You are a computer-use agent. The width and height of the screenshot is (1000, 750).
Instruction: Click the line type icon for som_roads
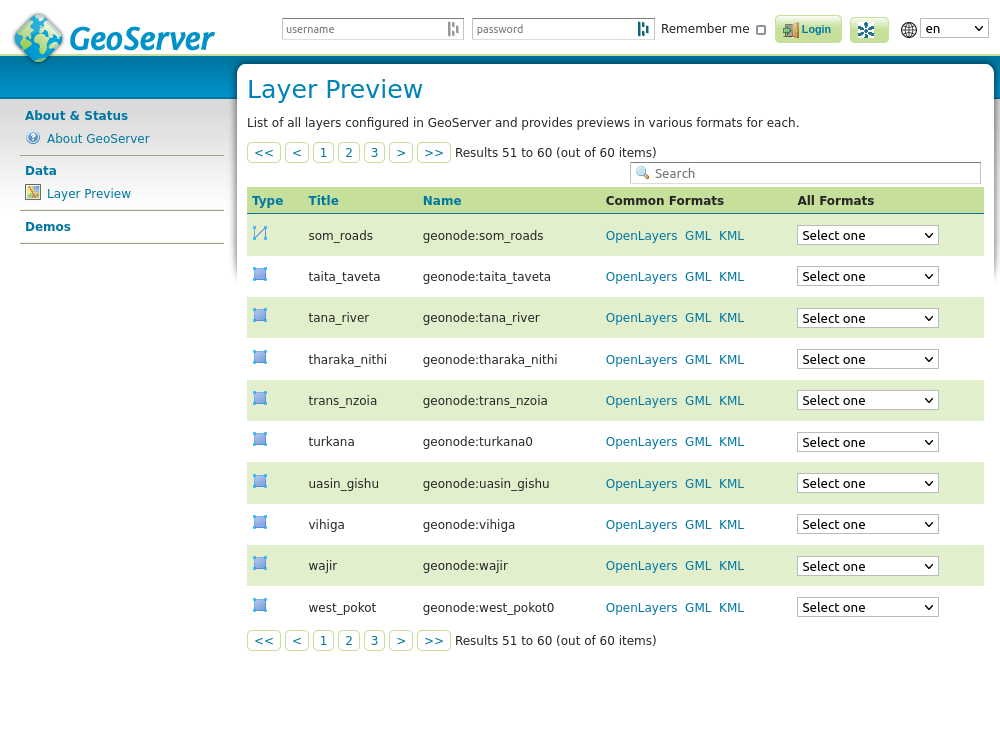pyautogui.click(x=260, y=233)
